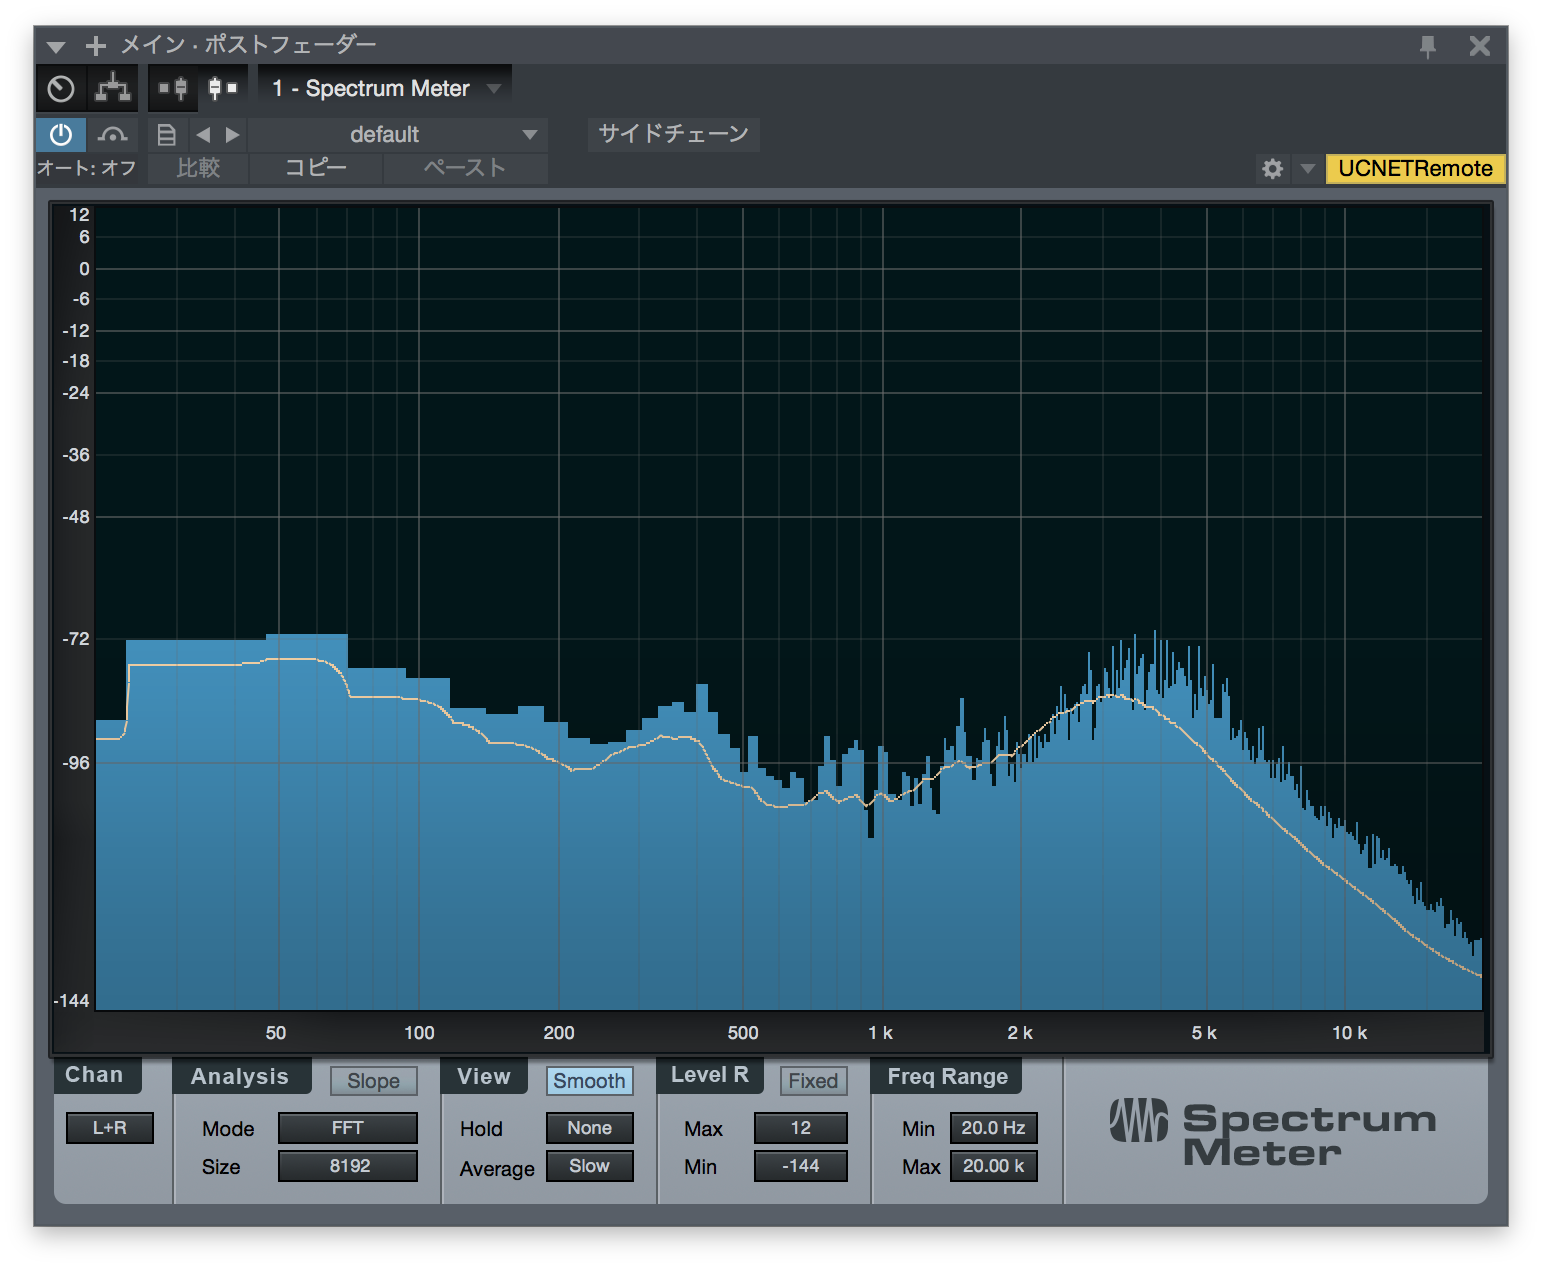
Task: Pin the plugin window
Action: (1428, 46)
